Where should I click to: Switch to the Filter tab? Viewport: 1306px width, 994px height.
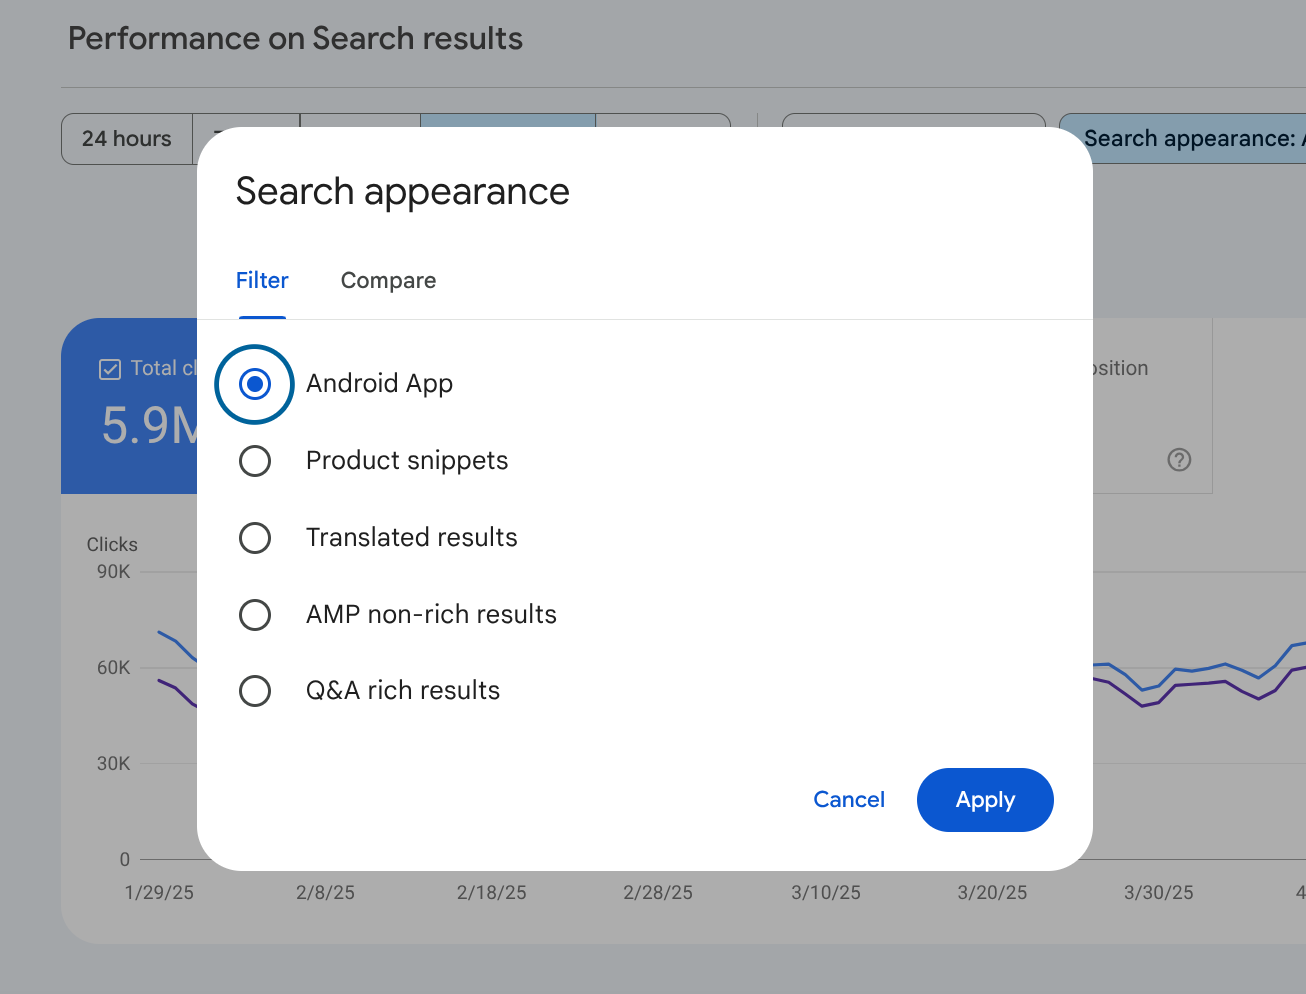(x=261, y=281)
